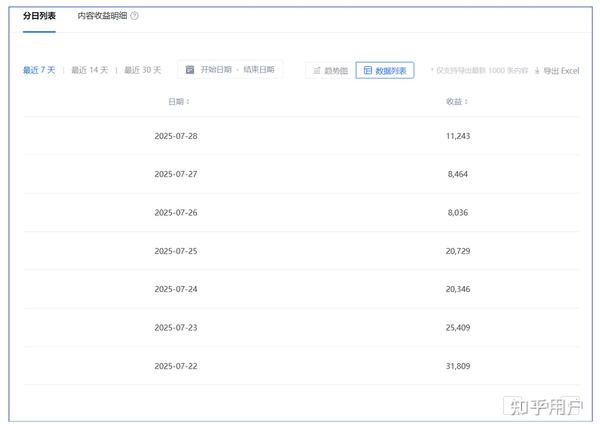Screen dimensions: 600x428
Task: Toggle view to 趋势图
Action: (331, 70)
